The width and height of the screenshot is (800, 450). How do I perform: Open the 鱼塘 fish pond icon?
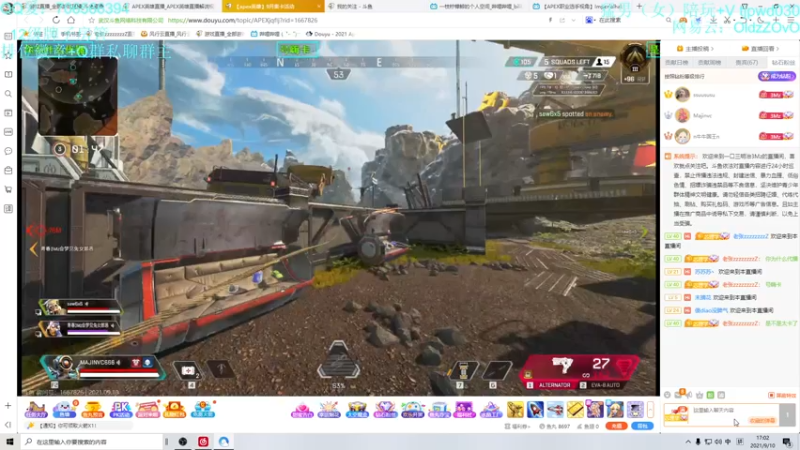64,409
